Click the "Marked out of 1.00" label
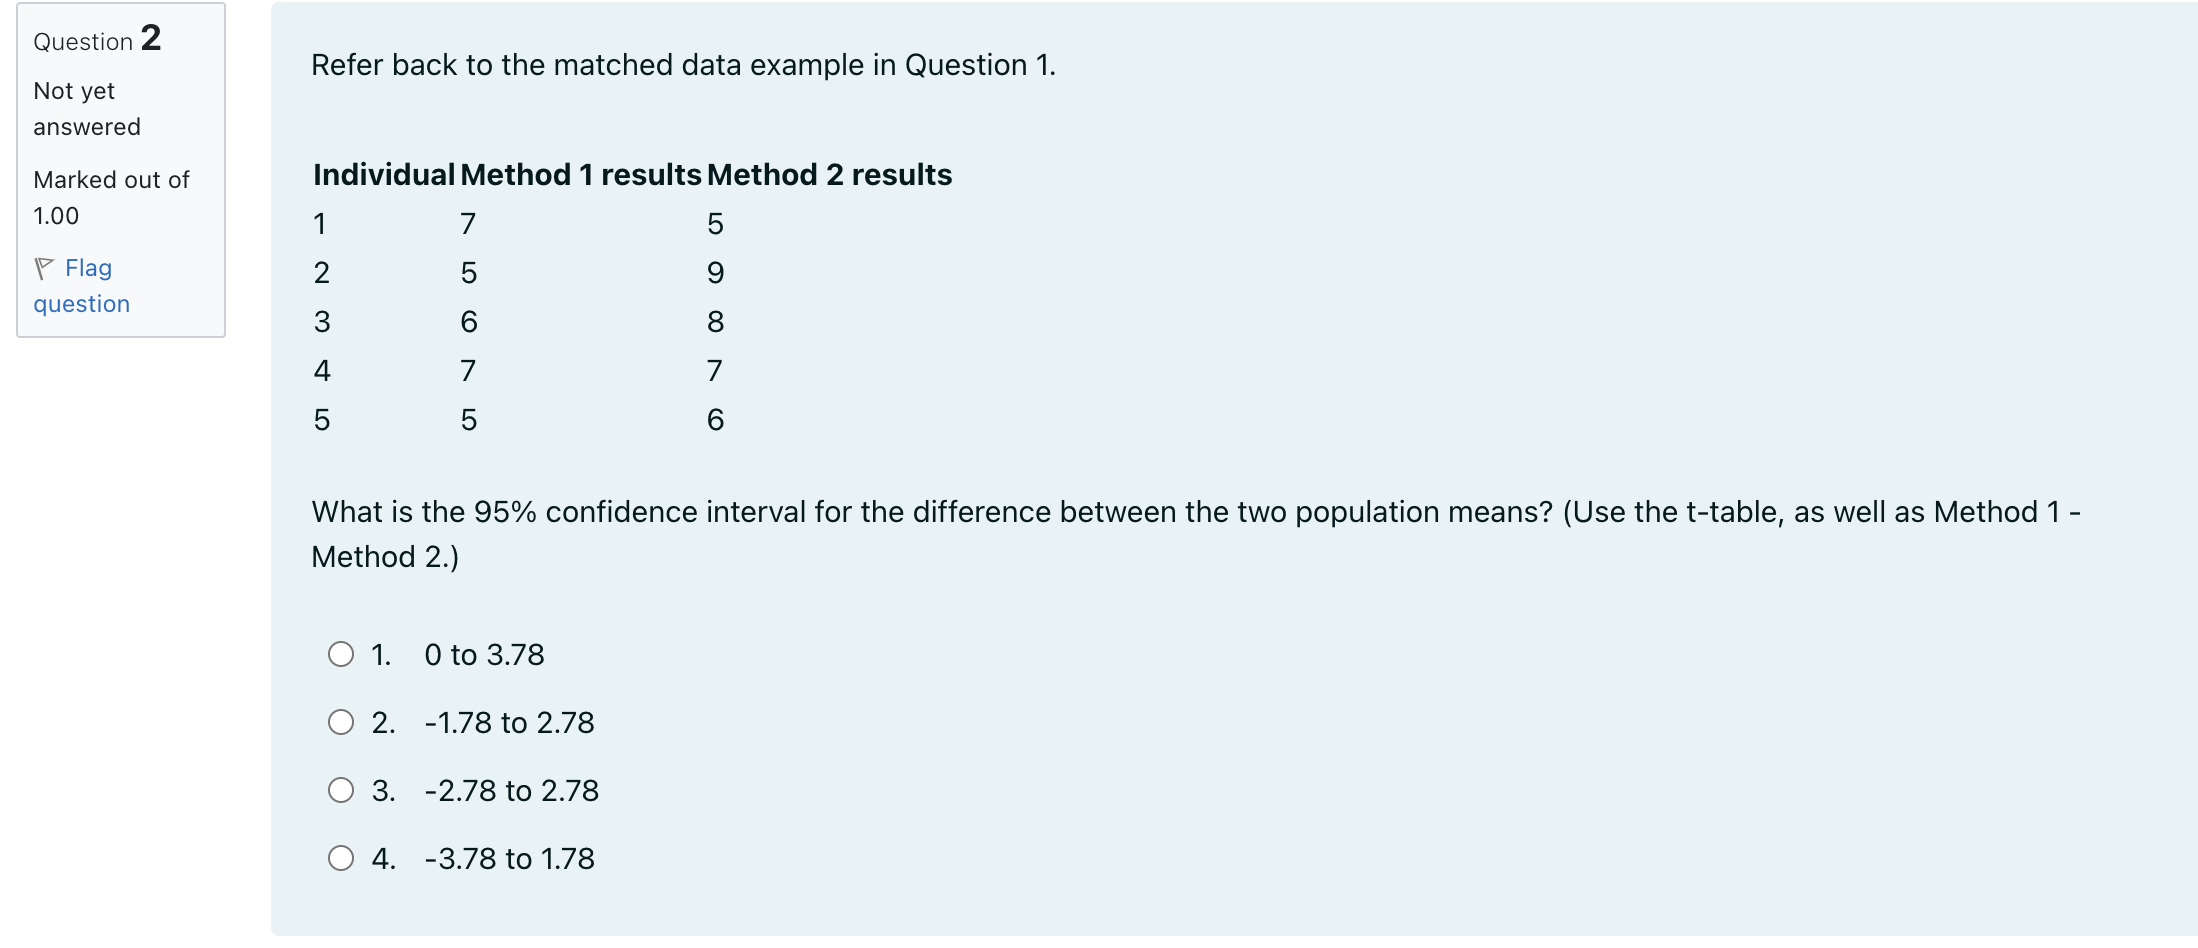The width and height of the screenshot is (2198, 948). pyautogui.click(x=110, y=197)
